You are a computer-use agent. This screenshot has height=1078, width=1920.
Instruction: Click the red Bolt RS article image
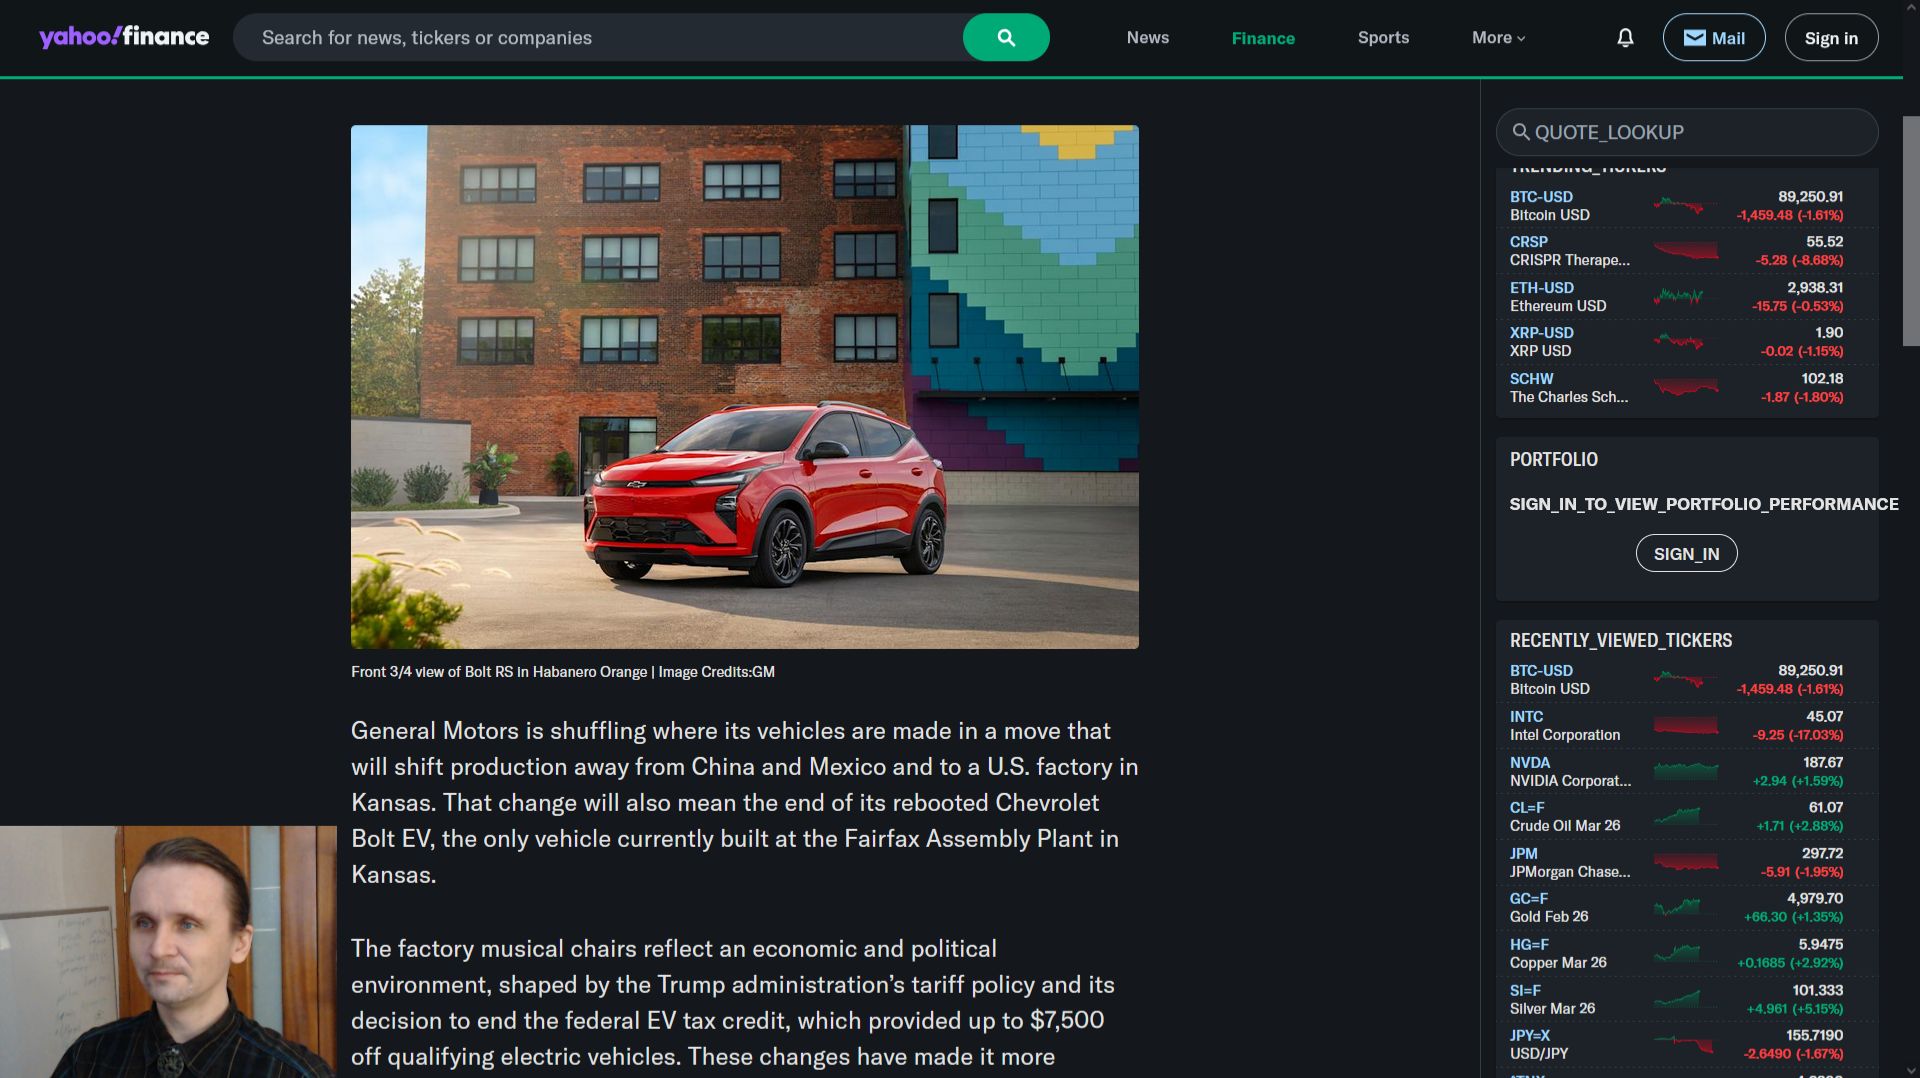click(745, 387)
